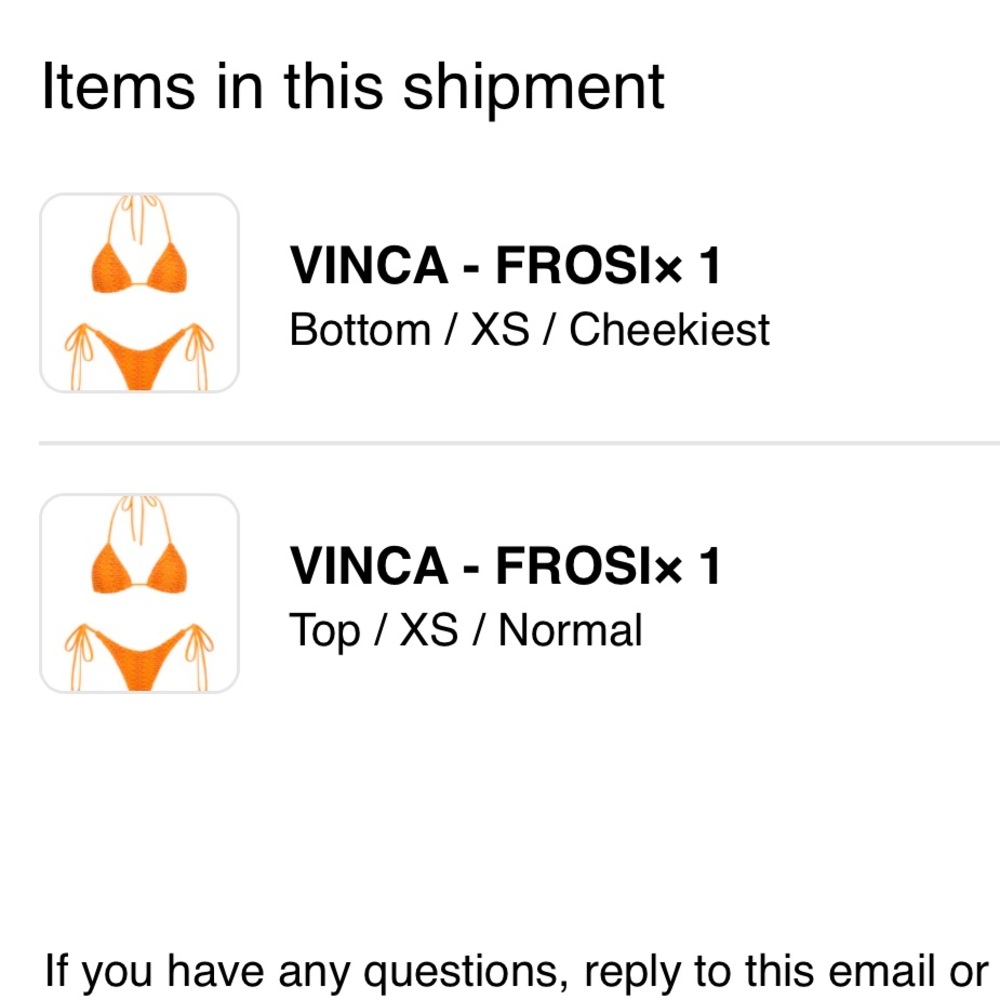Click the XS size in the Top item
This screenshot has height=1000, width=1000.
click(428, 630)
